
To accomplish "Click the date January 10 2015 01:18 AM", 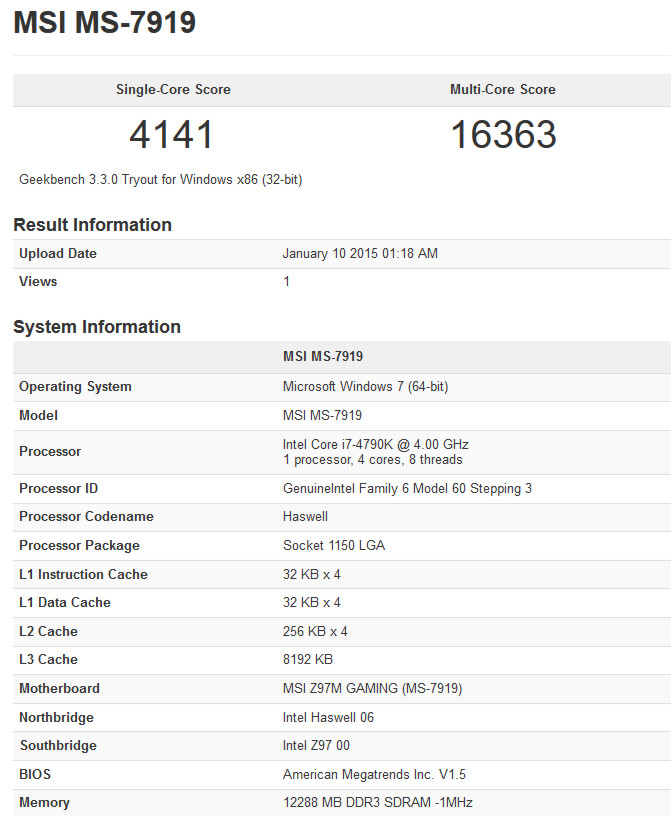I will coord(360,253).
